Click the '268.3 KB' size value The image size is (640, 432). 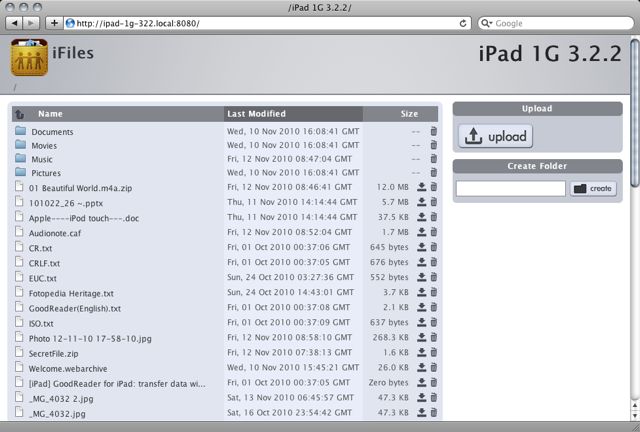coord(390,337)
